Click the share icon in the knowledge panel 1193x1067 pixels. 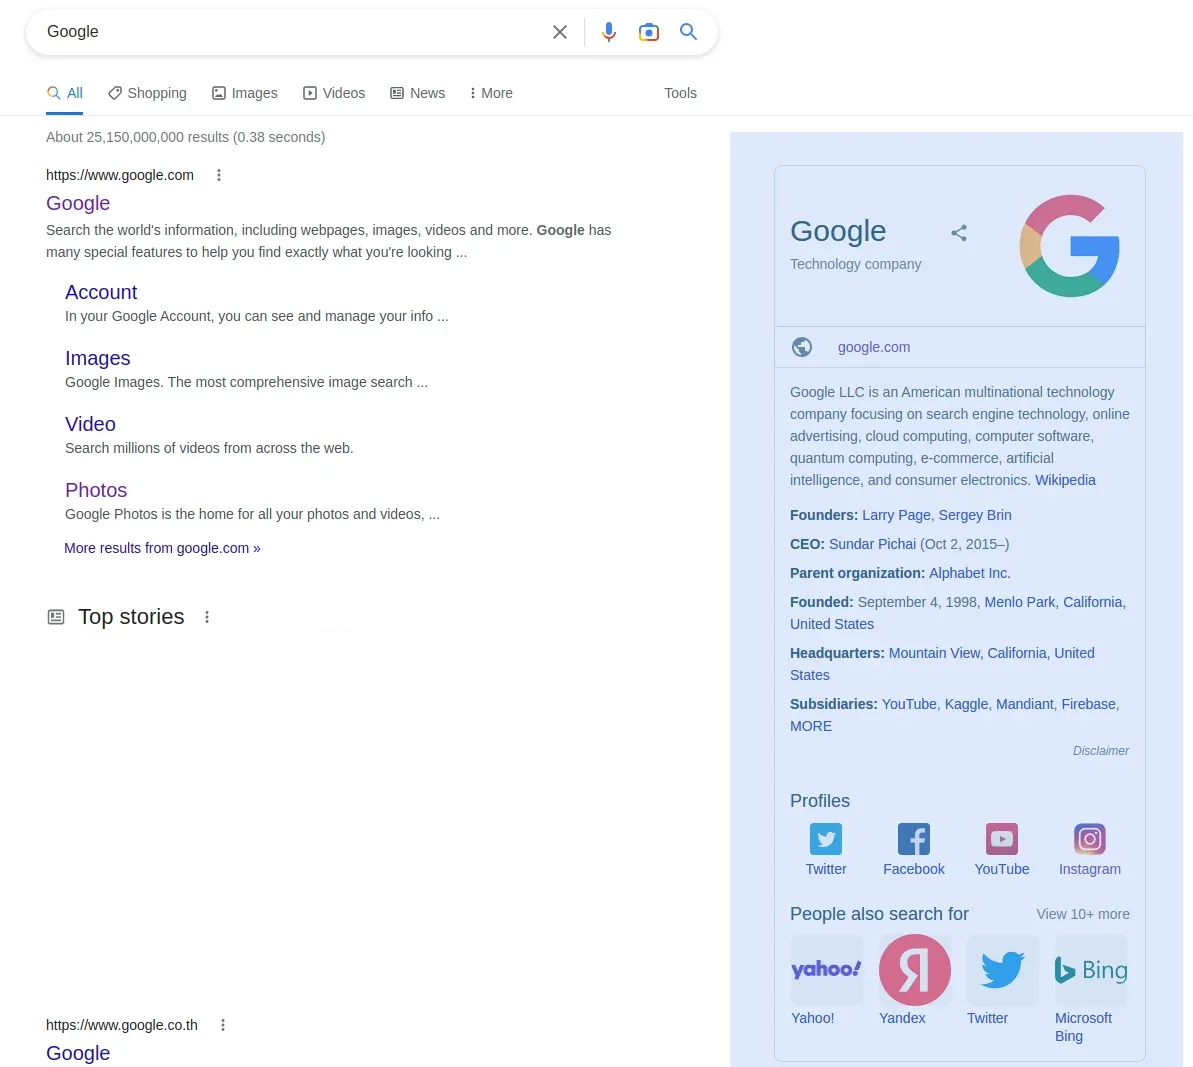coord(959,232)
